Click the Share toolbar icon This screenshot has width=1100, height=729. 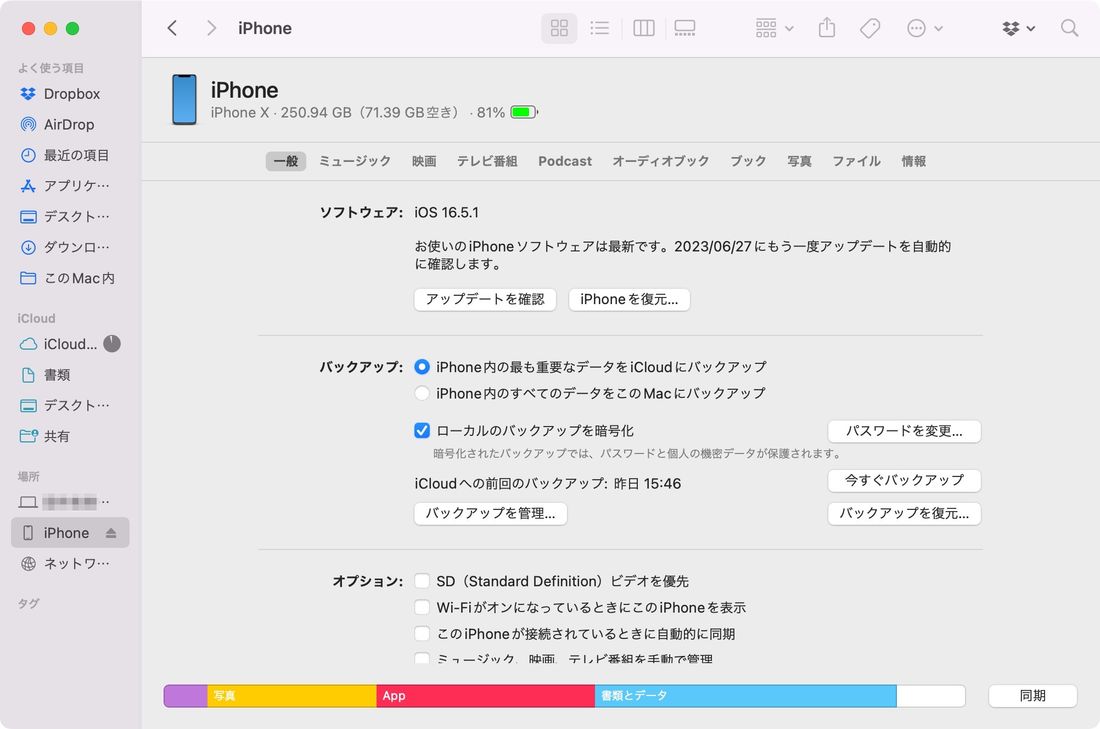[x=827, y=28]
